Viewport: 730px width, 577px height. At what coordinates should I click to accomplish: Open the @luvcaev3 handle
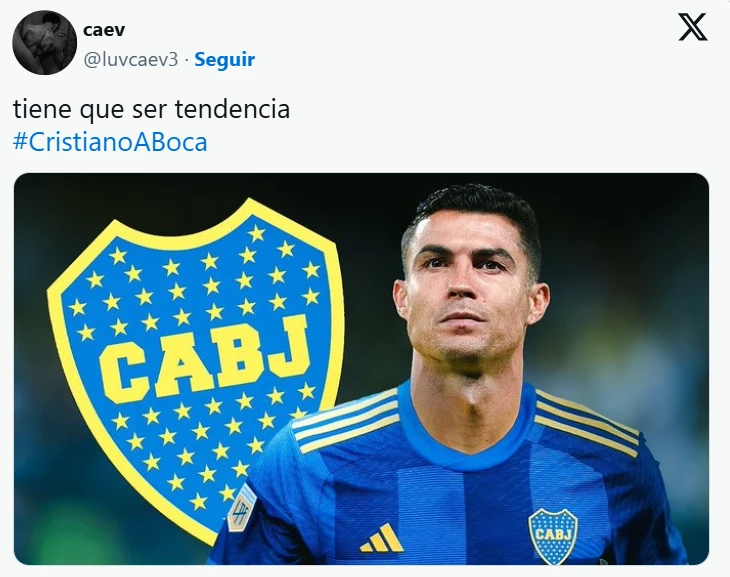(x=130, y=60)
